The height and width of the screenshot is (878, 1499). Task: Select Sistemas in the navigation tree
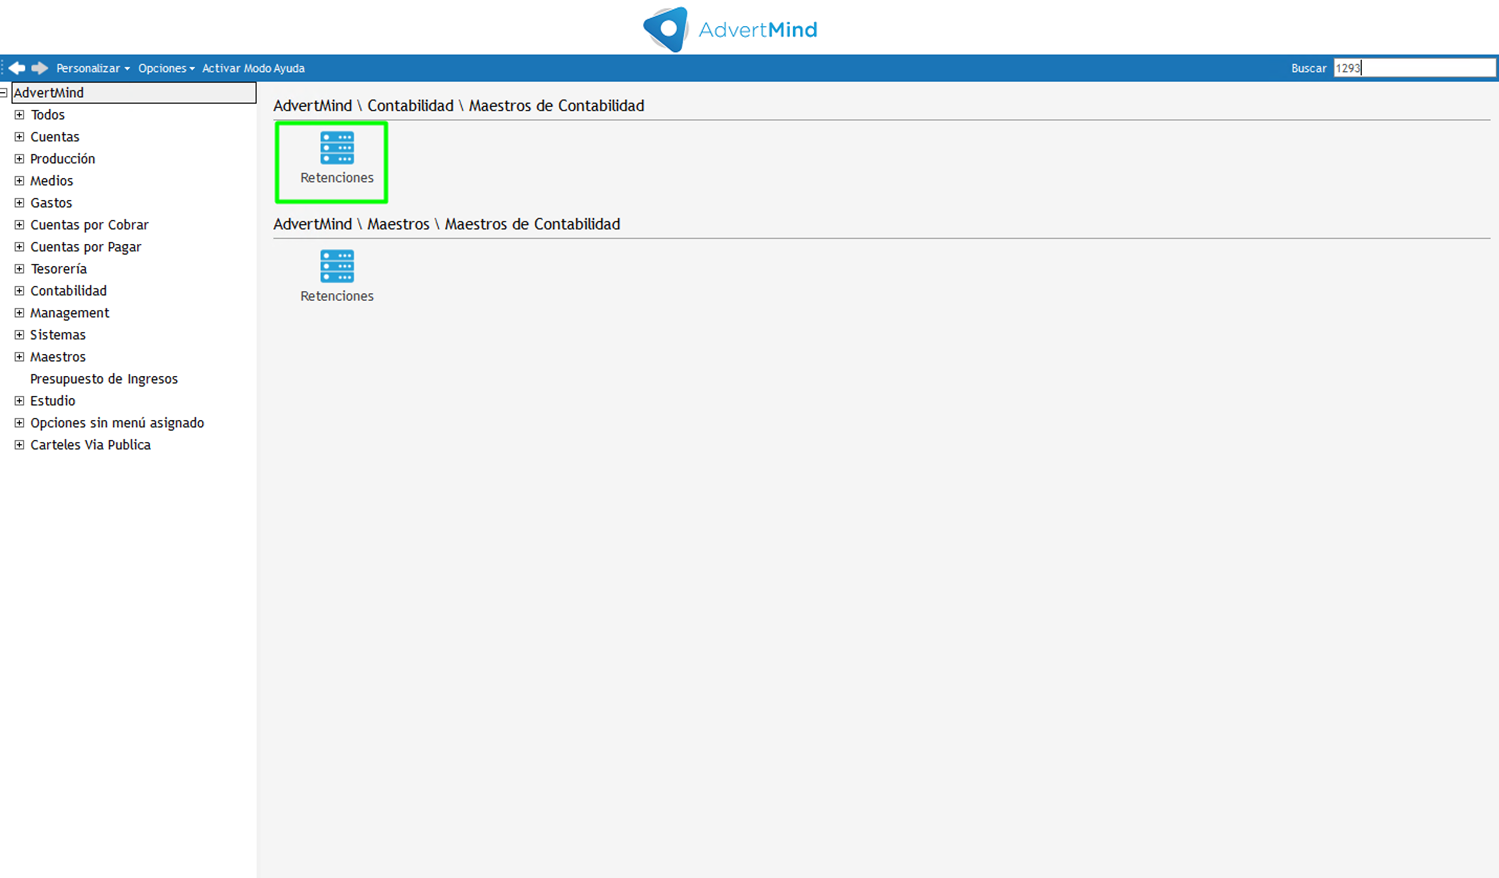click(58, 335)
